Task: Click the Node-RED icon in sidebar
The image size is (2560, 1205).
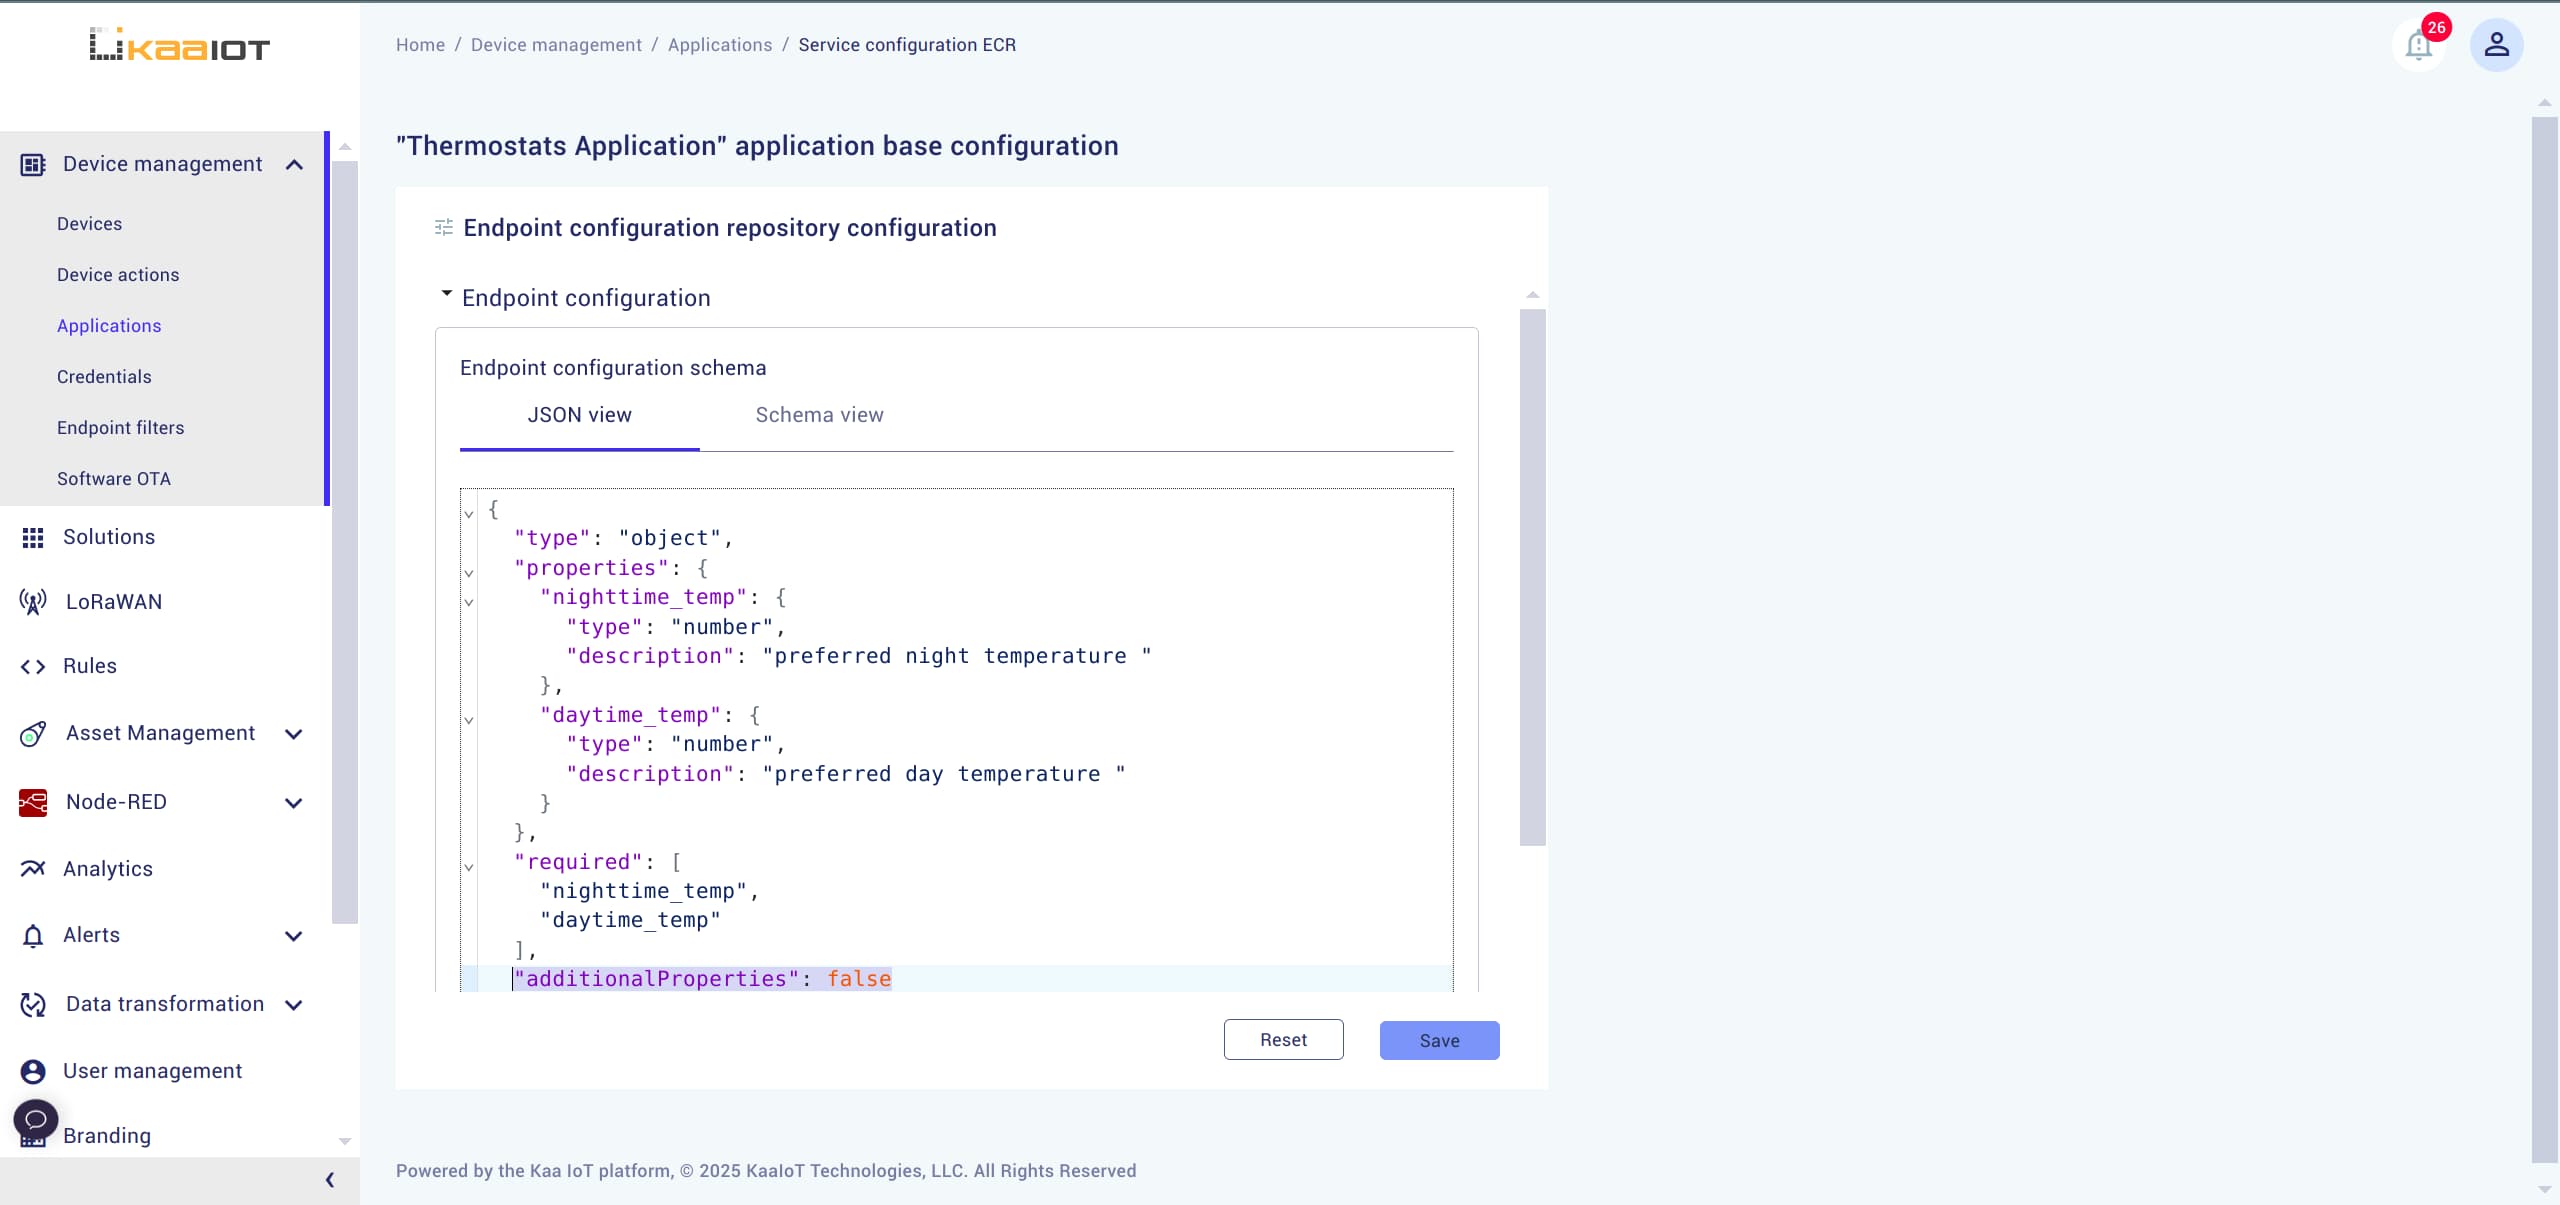Action: [31, 802]
